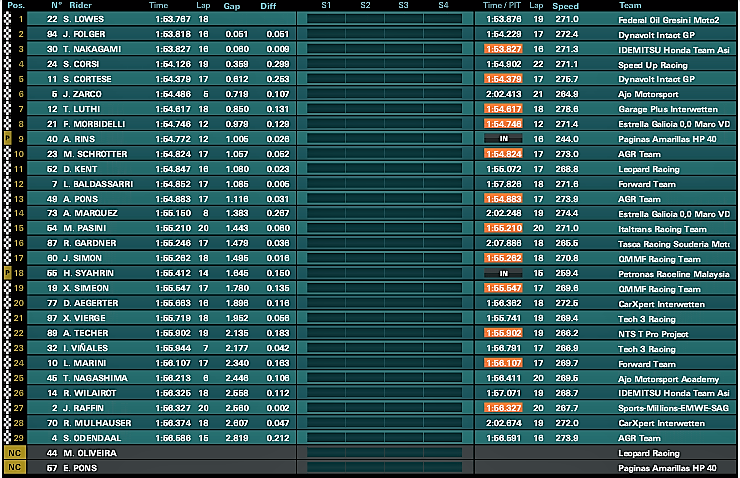This screenshot has height=478, width=740.
Task: Click team Sports-Millions-EMWE-SAG
Action: 673,408
